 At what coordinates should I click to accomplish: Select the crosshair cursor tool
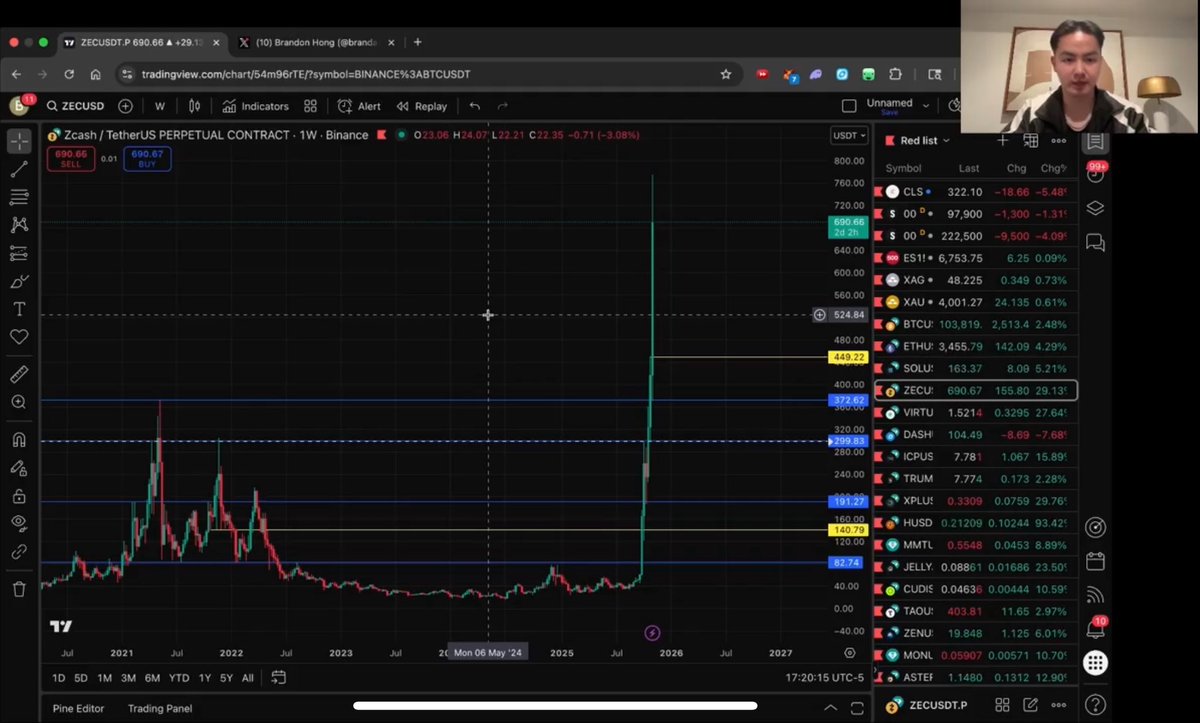19,141
